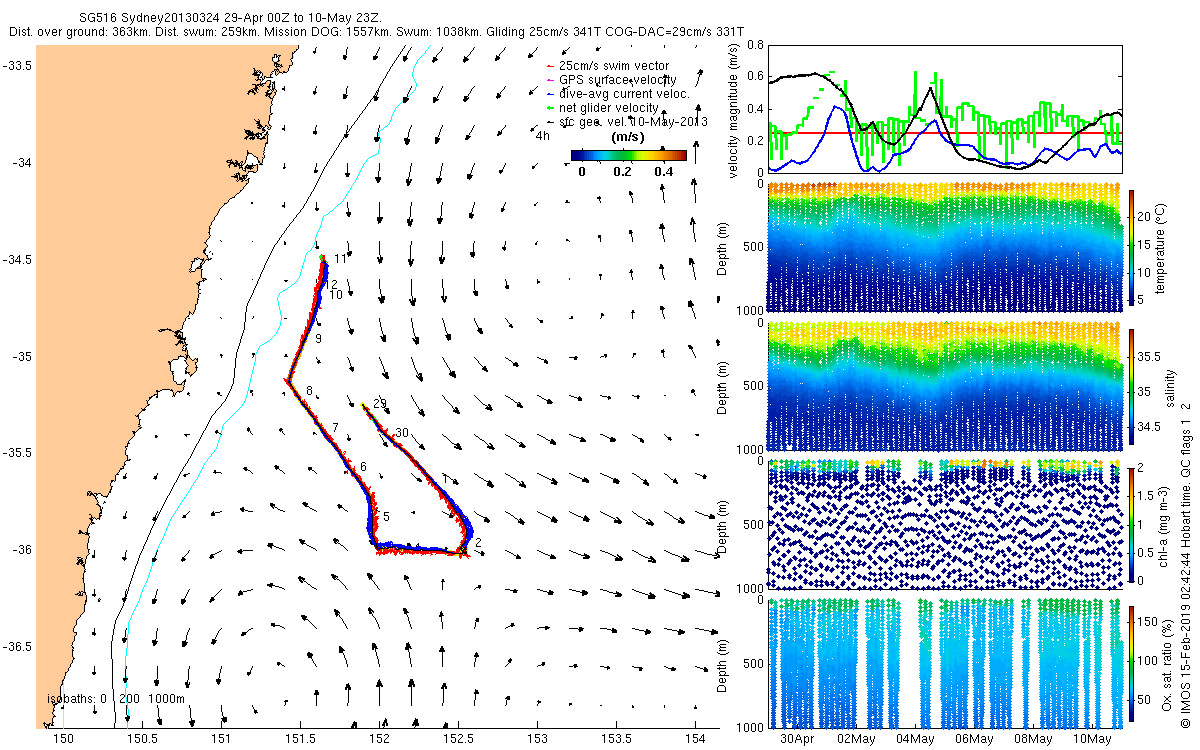Select the 'GPS surface velocity' legend entry
1200x750 pixels.
[x=611, y=80]
